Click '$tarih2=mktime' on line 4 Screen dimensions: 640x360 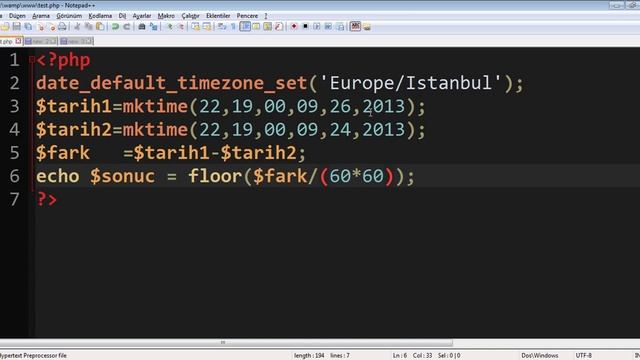[x=112, y=130]
